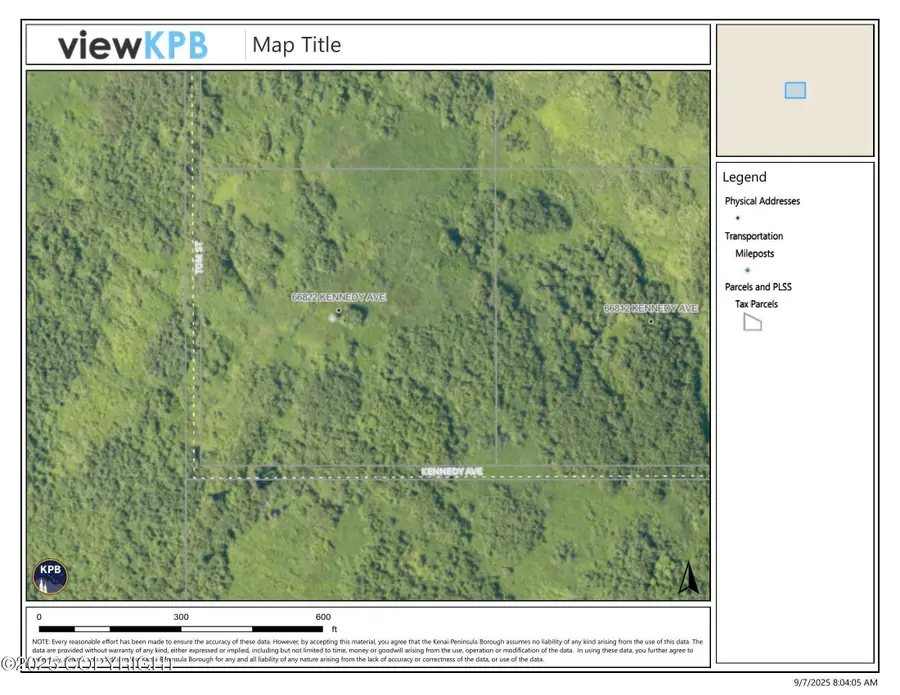
Task: Toggle the Transportation legend entry
Action: click(x=754, y=236)
